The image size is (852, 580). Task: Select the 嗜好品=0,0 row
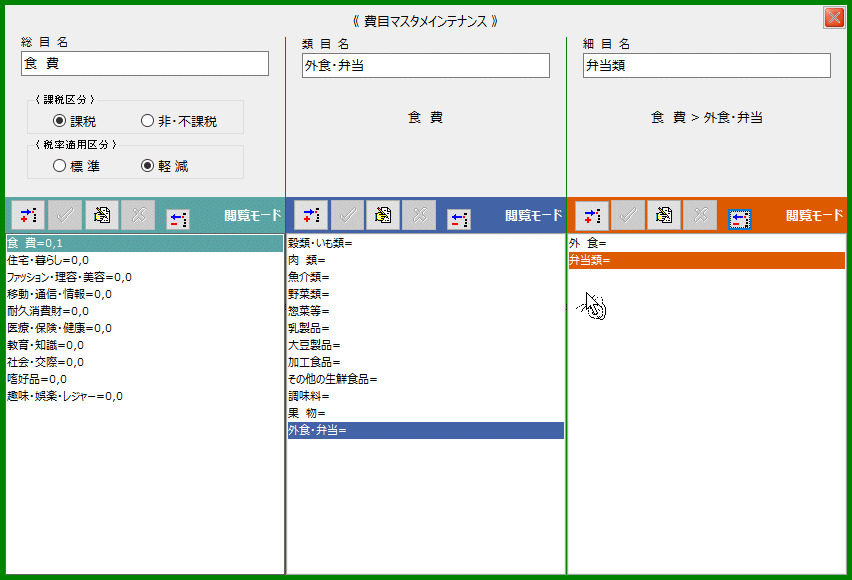point(145,379)
